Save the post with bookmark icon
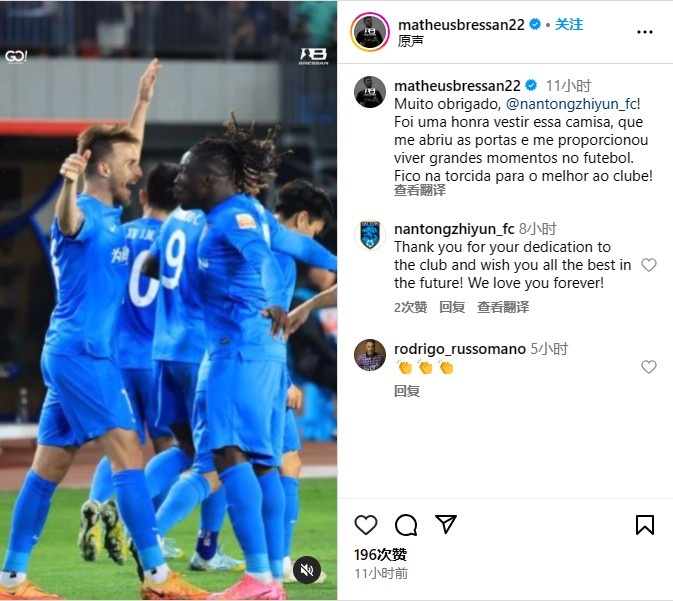673x601 pixels. [645, 525]
